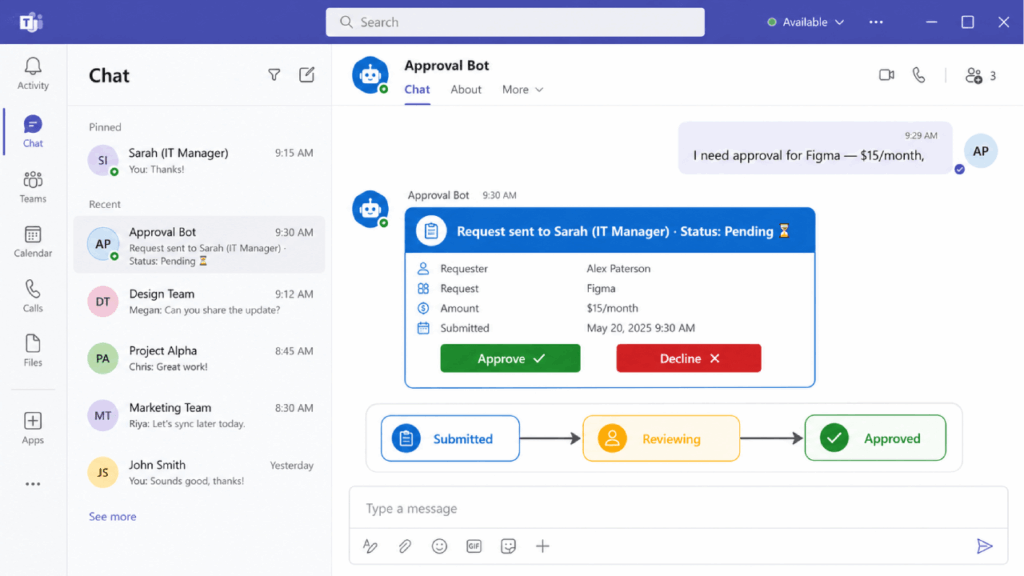Click Alex Paterson requester value
Viewport: 1024px width, 576px height.
point(618,268)
